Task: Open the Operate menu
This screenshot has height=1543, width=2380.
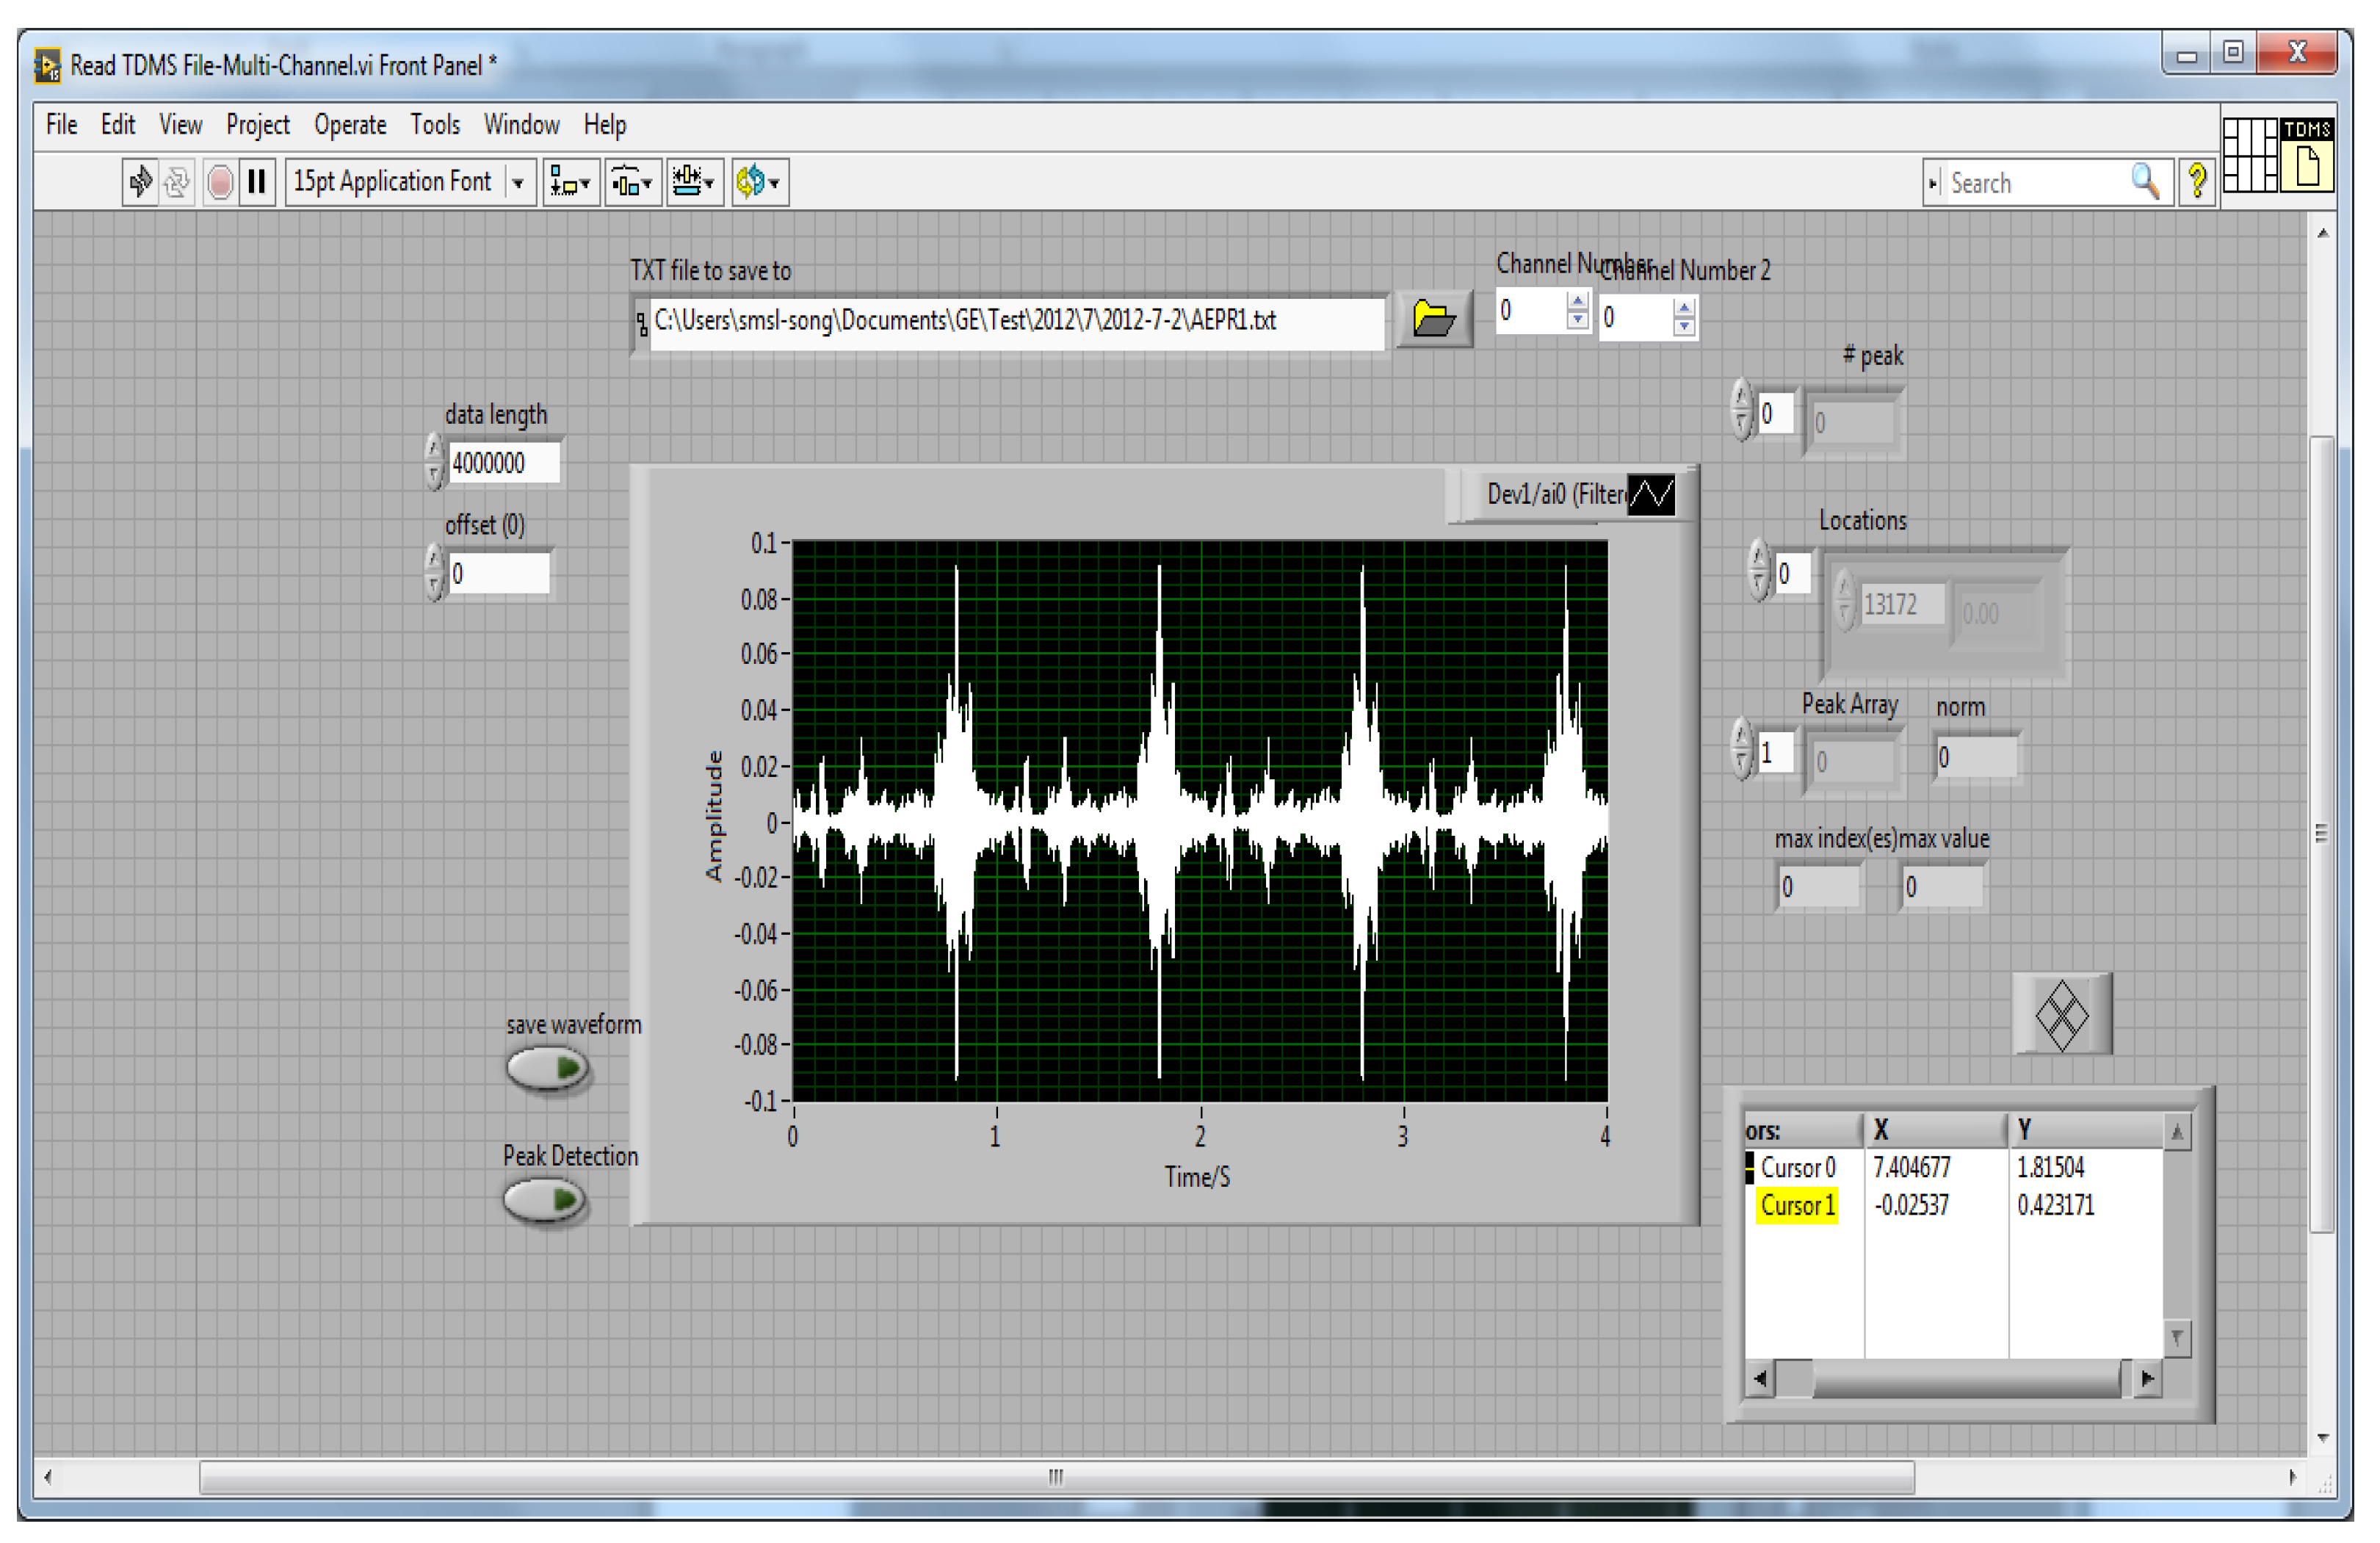Action: click(x=350, y=125)
